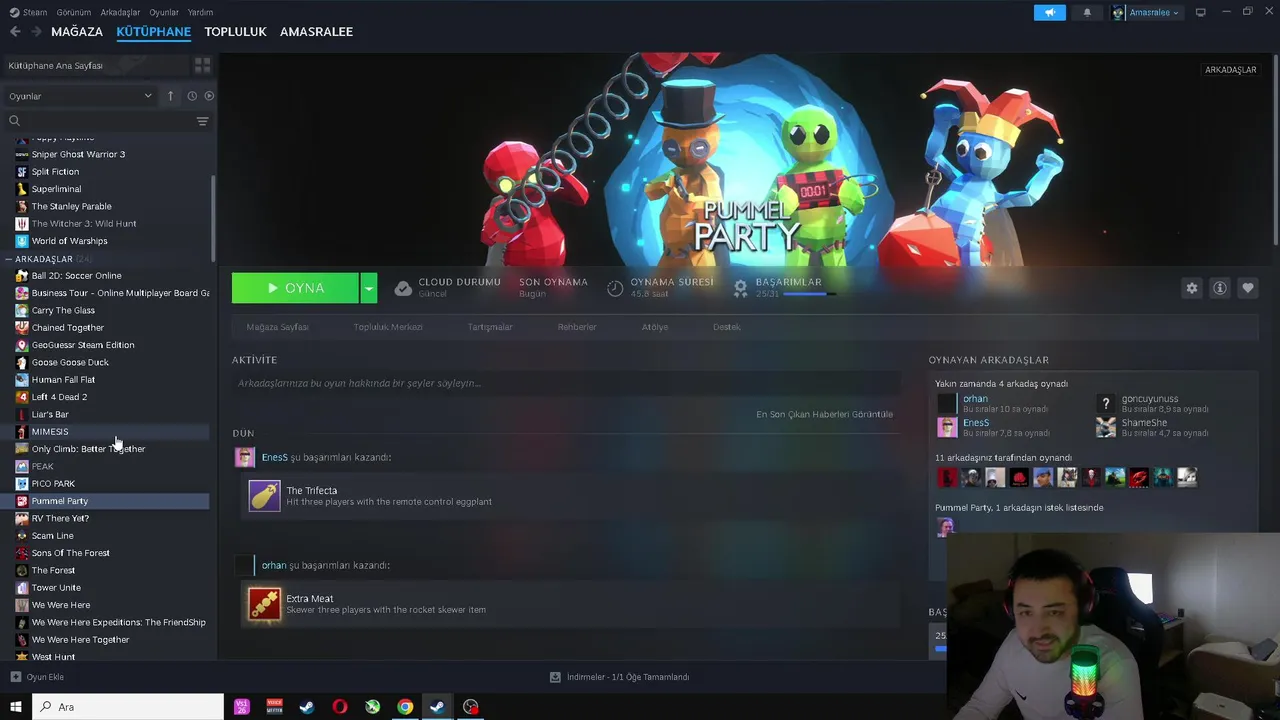
Task: Open the Görünüm menu
Action: [x=74, y=12]
